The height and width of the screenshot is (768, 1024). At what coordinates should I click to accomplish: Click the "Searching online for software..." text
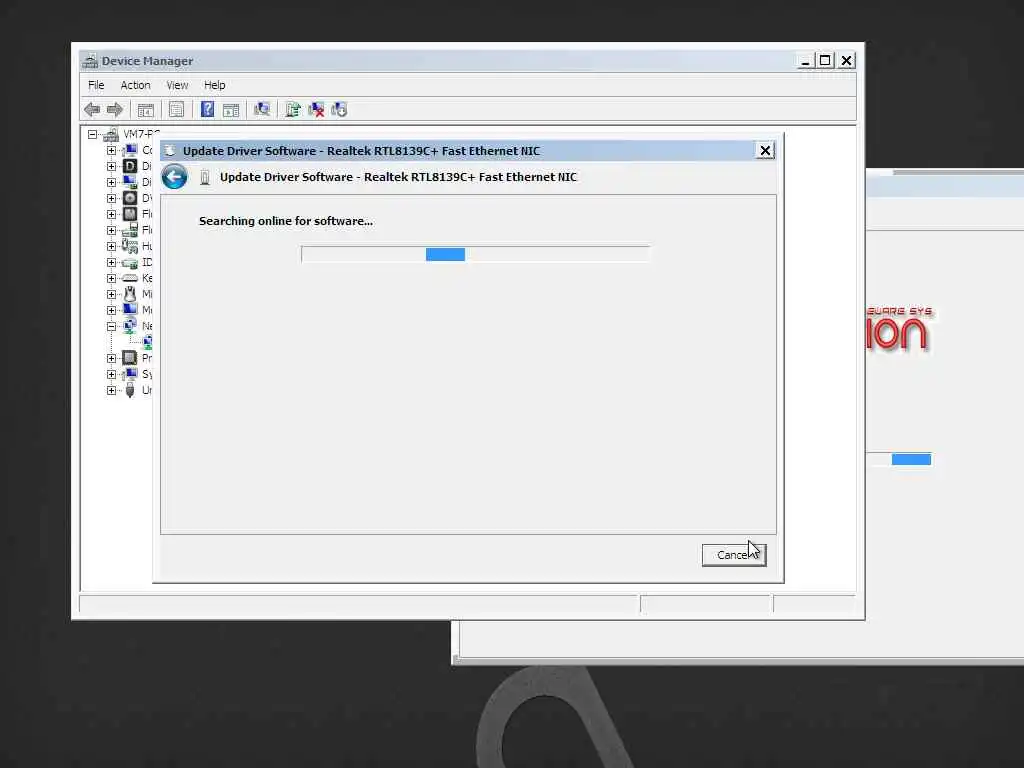coord(285,221)
